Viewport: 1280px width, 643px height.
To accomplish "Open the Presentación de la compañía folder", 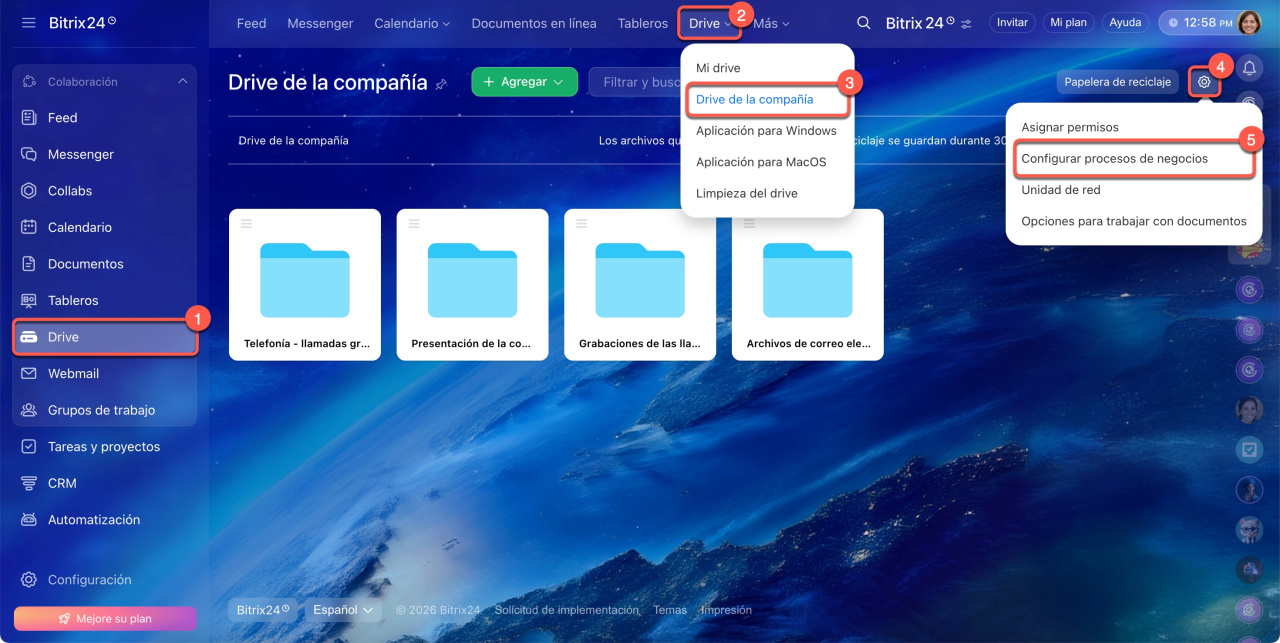I will click(472, 285).
